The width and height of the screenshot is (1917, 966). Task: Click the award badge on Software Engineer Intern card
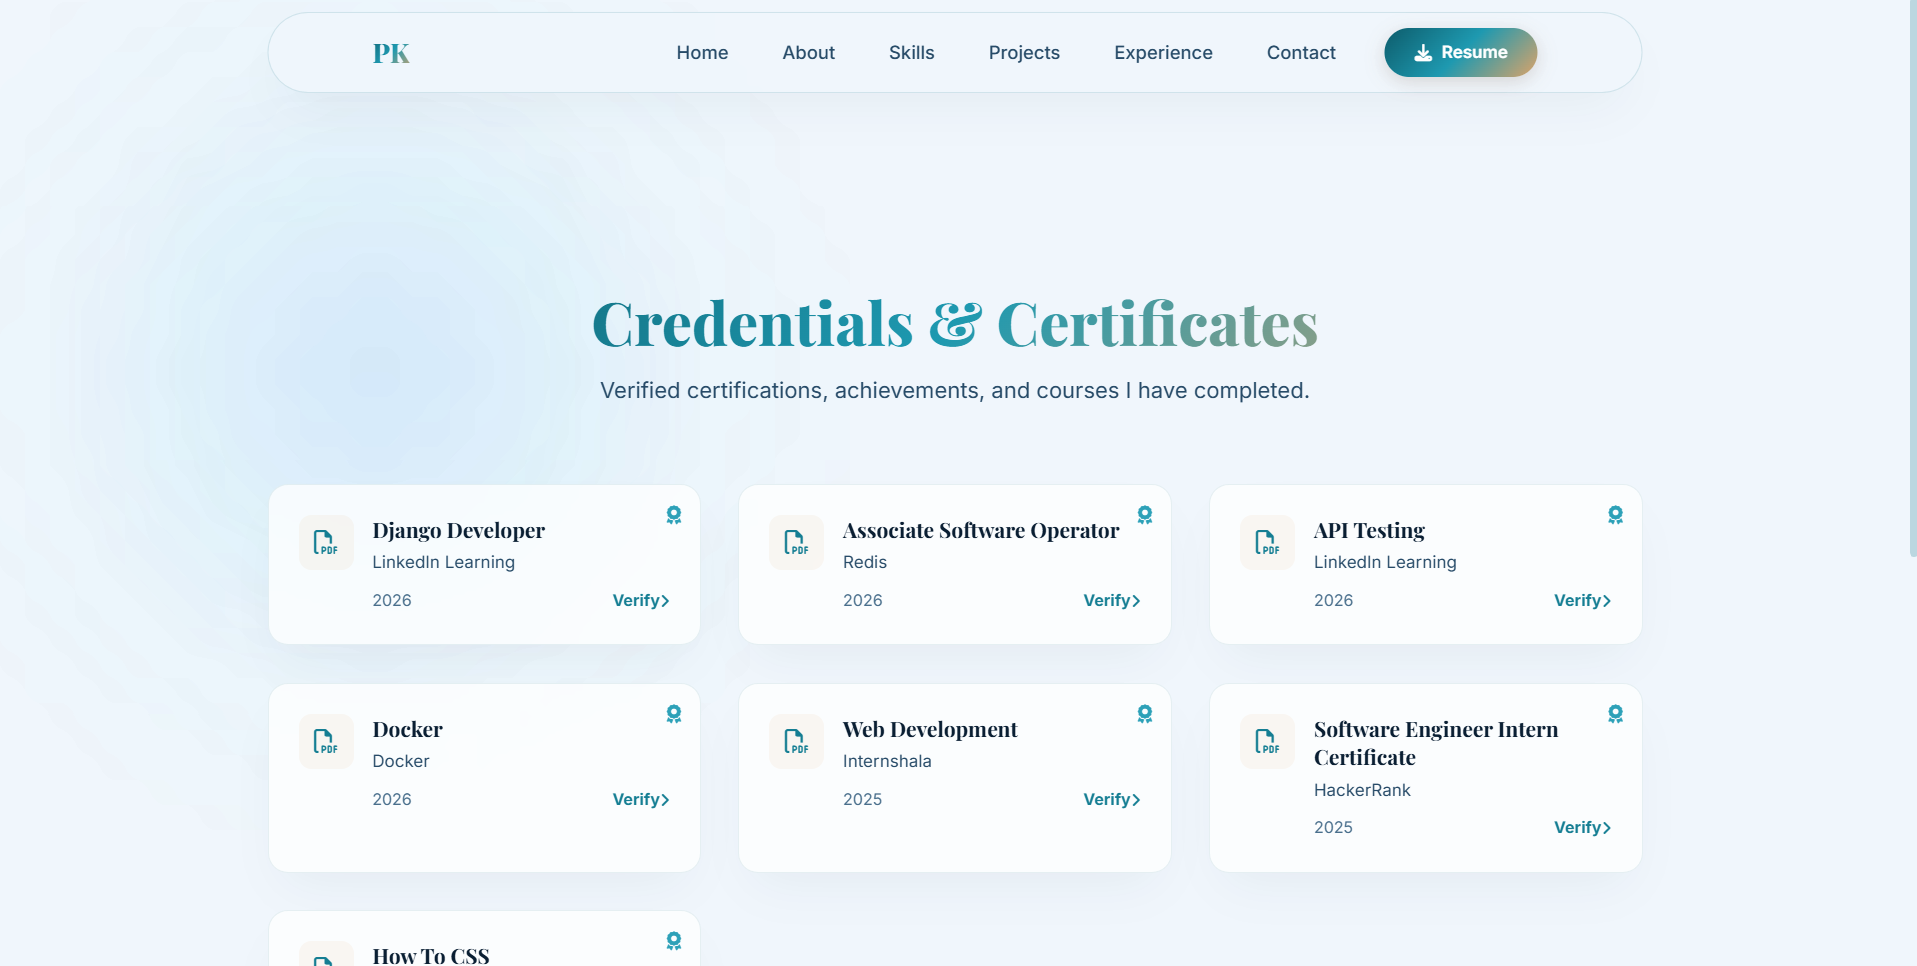[x=1615, y=714]
